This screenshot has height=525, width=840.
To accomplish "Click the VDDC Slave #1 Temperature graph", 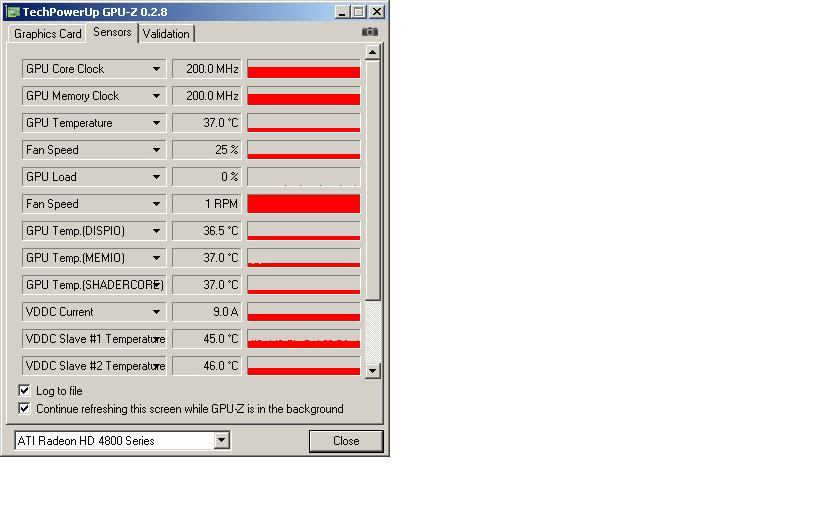I will click(304, 339).
